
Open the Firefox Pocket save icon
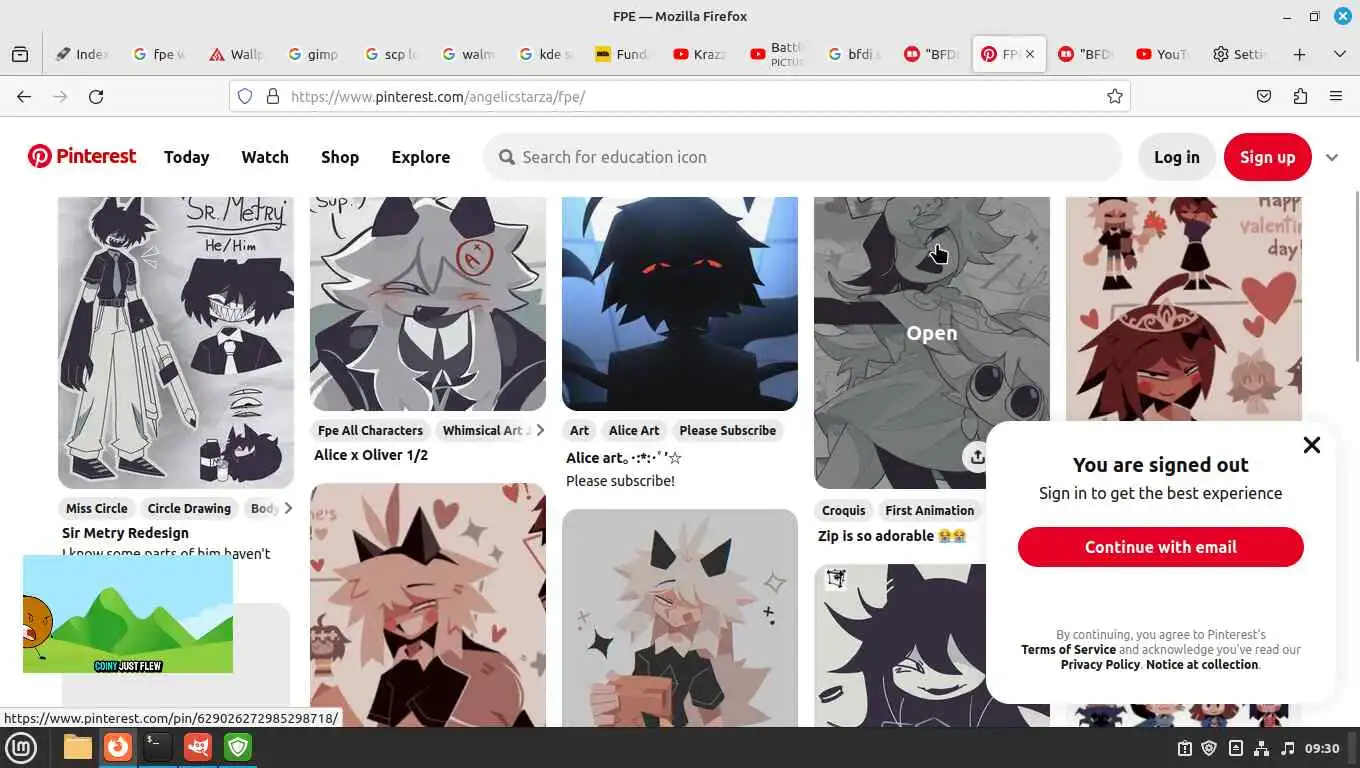[1264, 96]
